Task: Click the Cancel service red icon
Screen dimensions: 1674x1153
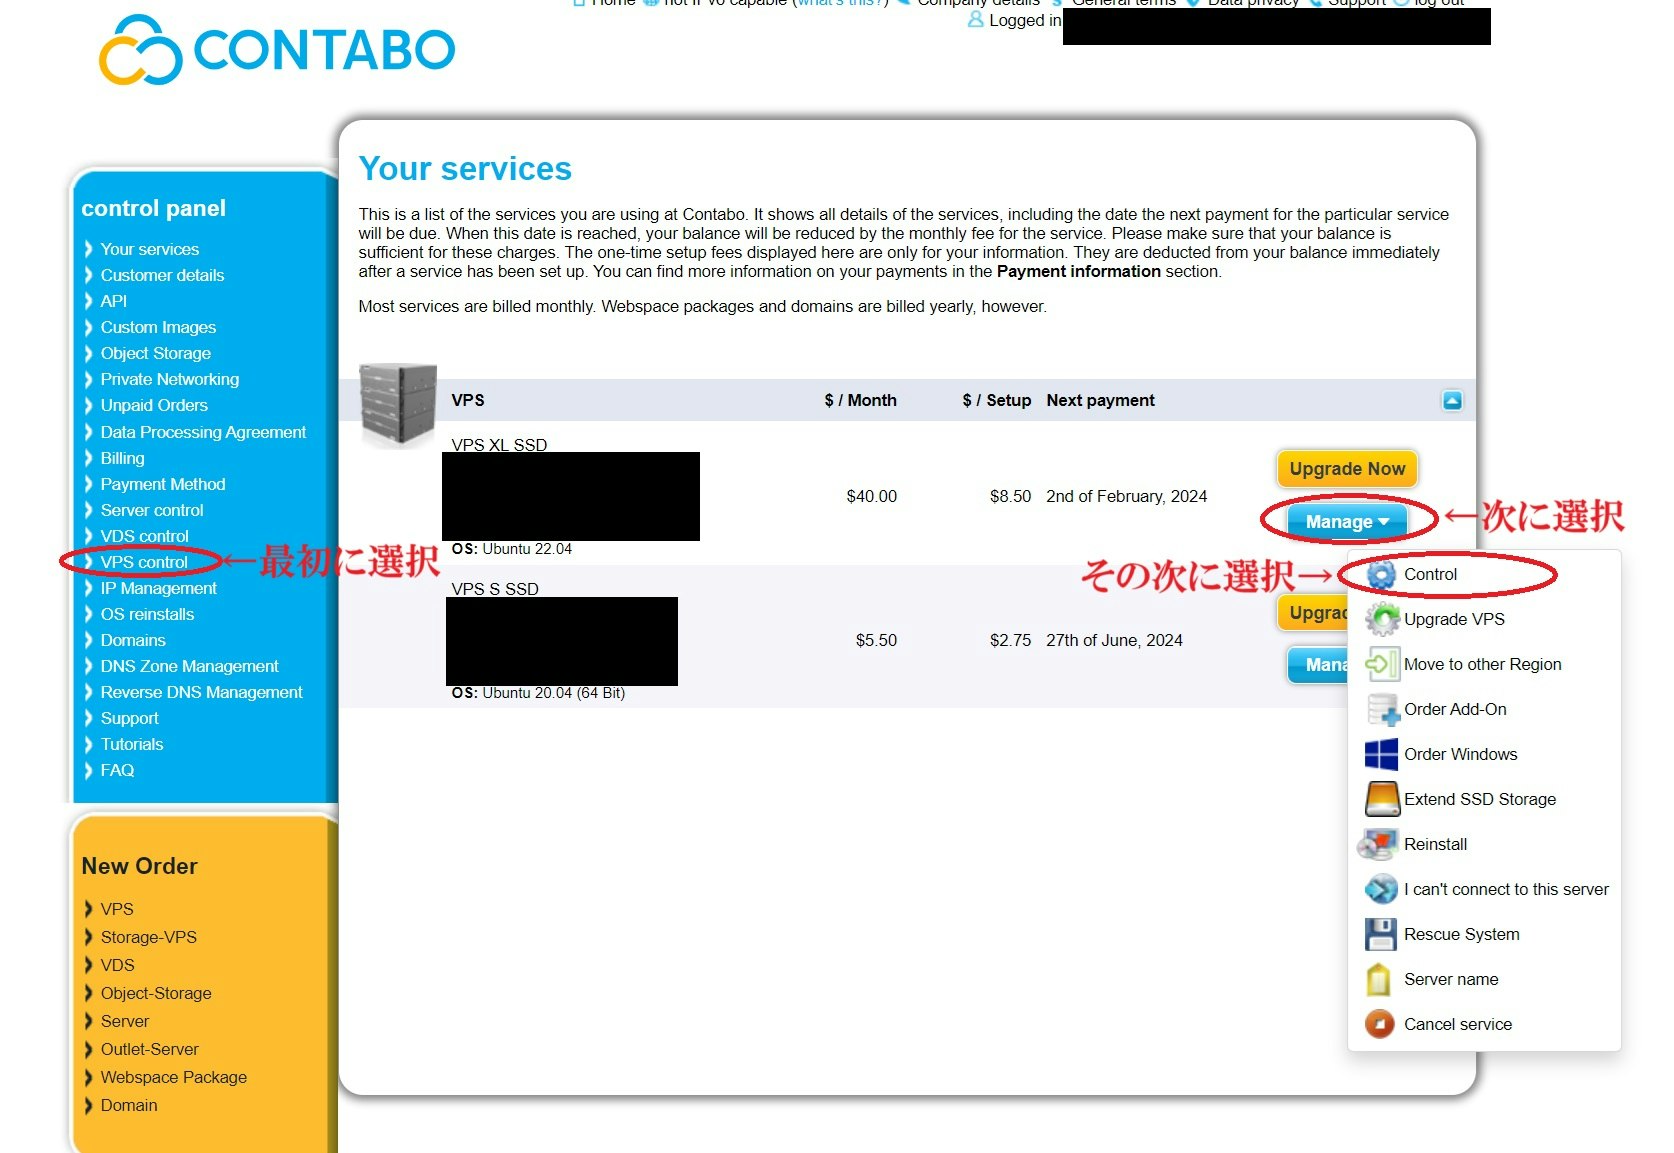Action: click(x=1380, y=1024)
